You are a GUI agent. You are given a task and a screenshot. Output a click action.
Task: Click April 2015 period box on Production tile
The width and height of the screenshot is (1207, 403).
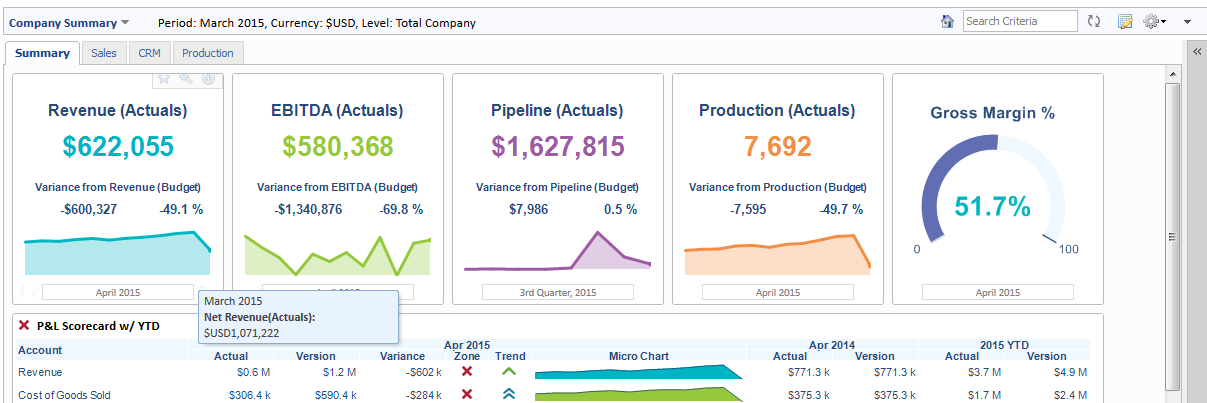pyautogui.click(x=778, y=292)
